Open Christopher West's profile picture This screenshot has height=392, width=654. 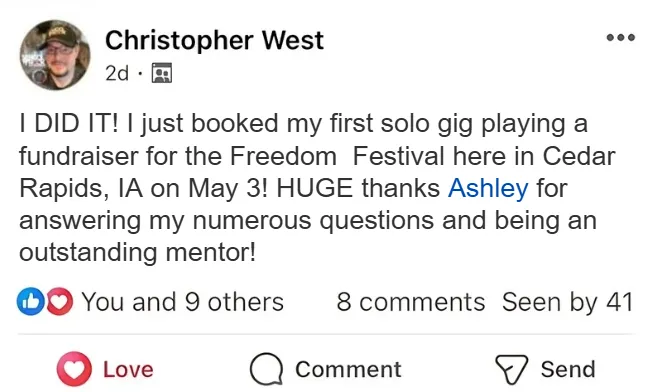tap(55, 55)
